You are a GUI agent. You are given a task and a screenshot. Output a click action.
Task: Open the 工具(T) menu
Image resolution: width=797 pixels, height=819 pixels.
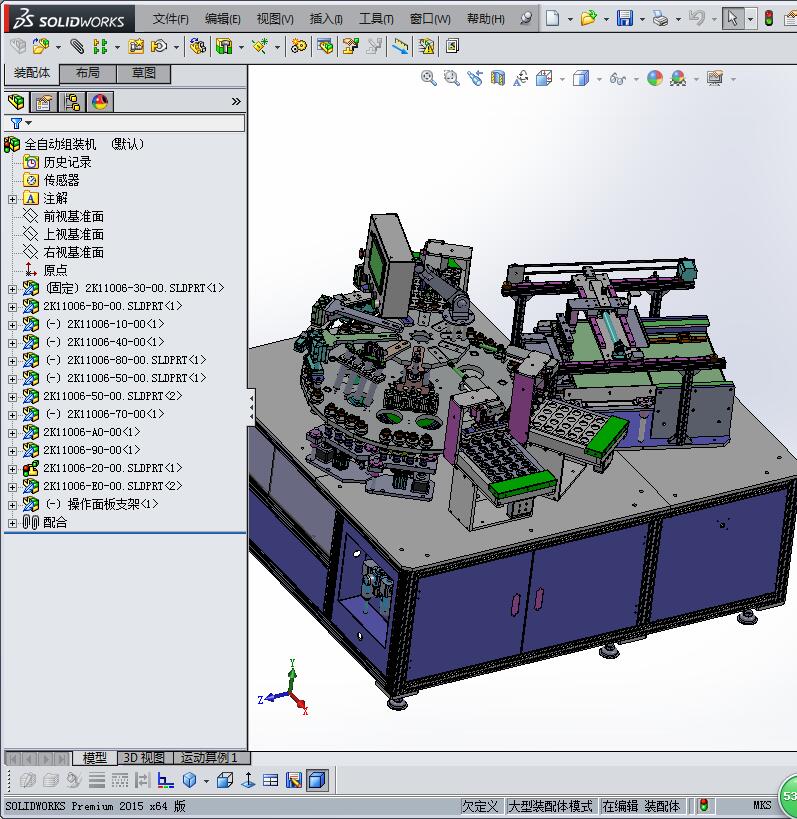click(376, 19)
